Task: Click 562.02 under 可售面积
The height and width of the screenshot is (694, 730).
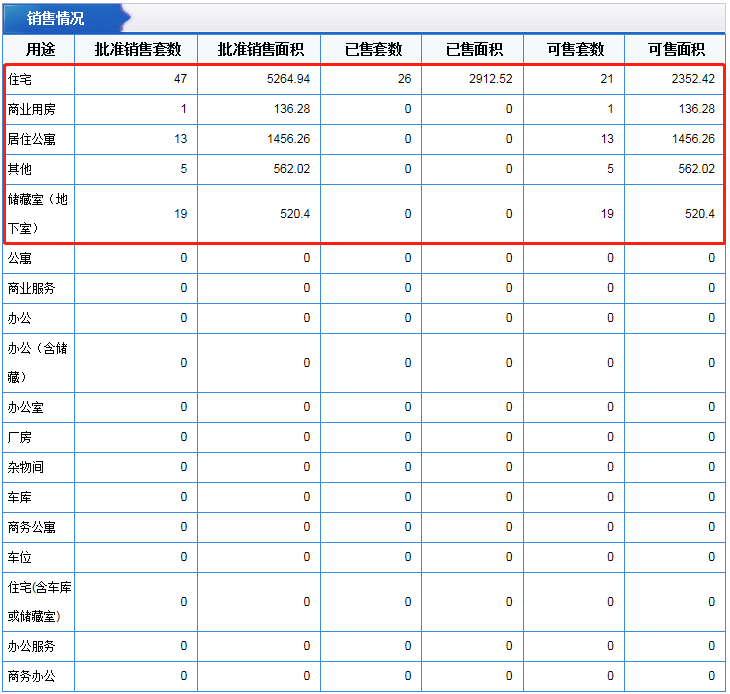Action: pyautogui.click(x=696, y=168)
